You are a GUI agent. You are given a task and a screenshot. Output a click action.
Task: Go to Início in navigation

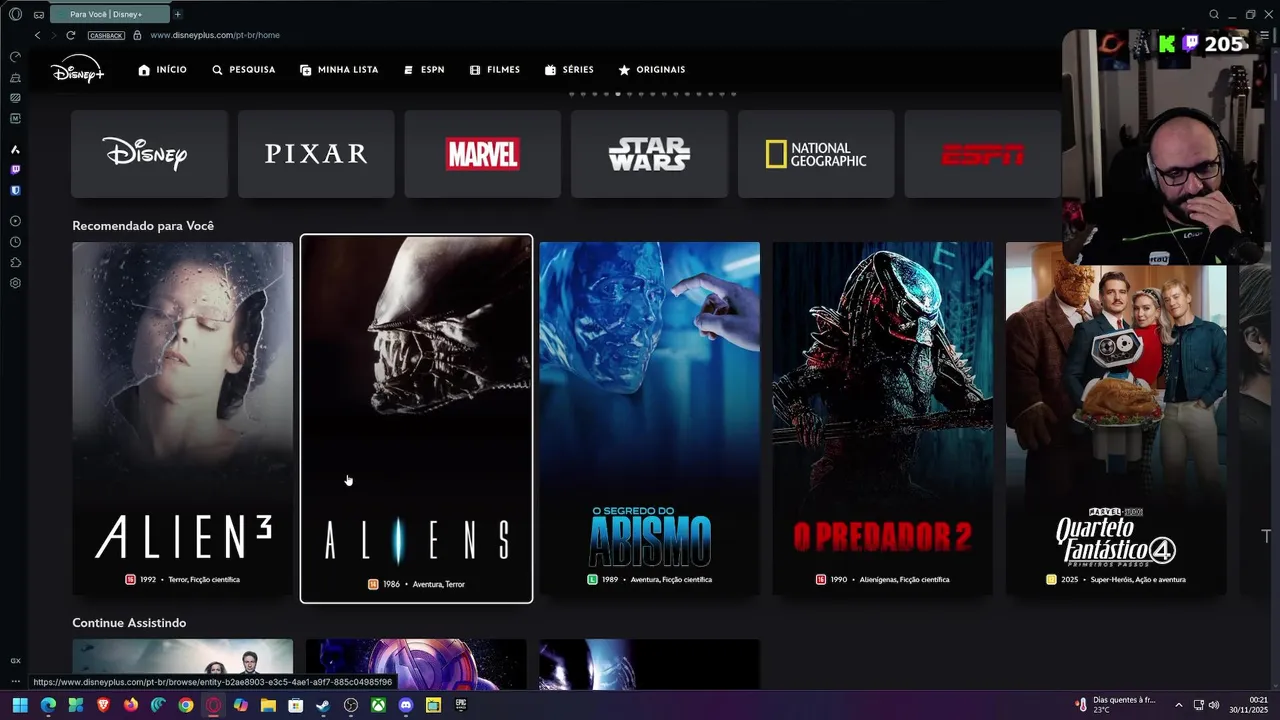(162, 70)
